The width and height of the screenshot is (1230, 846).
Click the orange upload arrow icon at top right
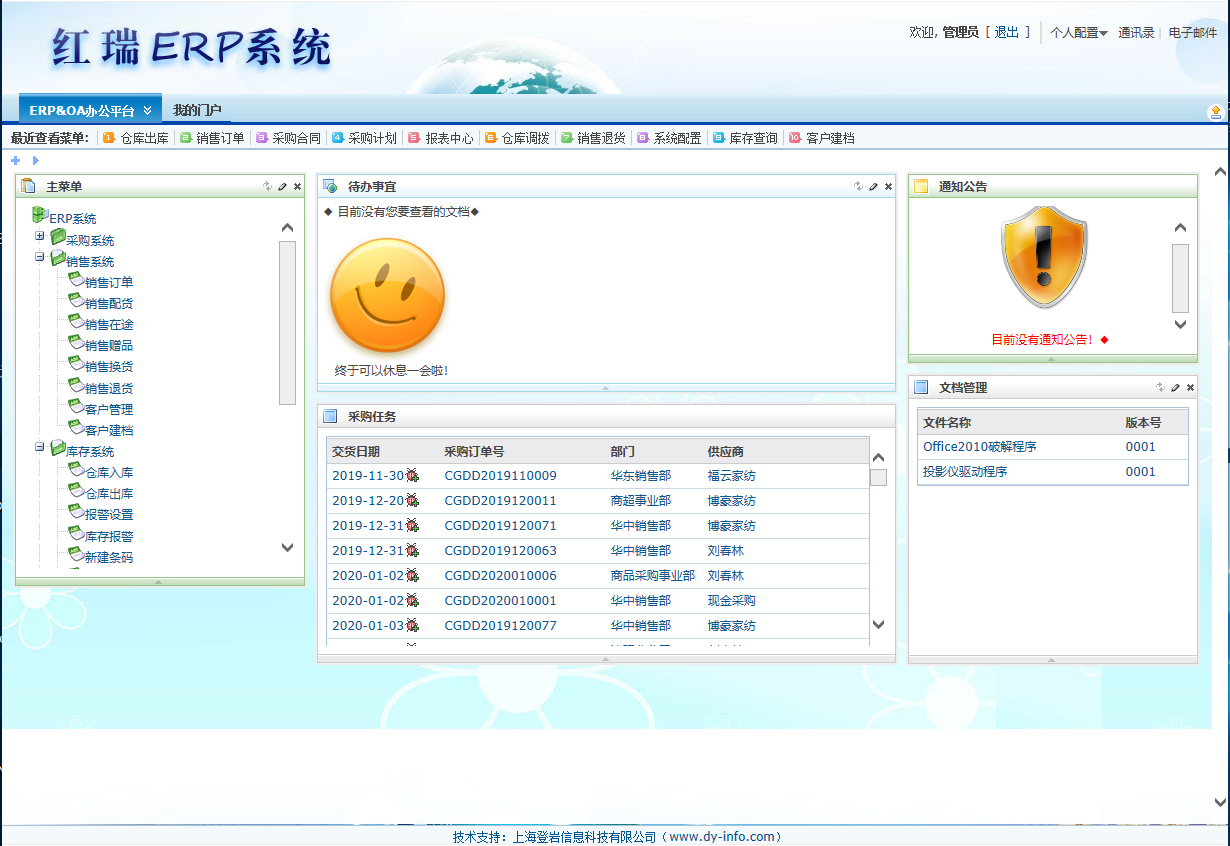coord(1215,111)
